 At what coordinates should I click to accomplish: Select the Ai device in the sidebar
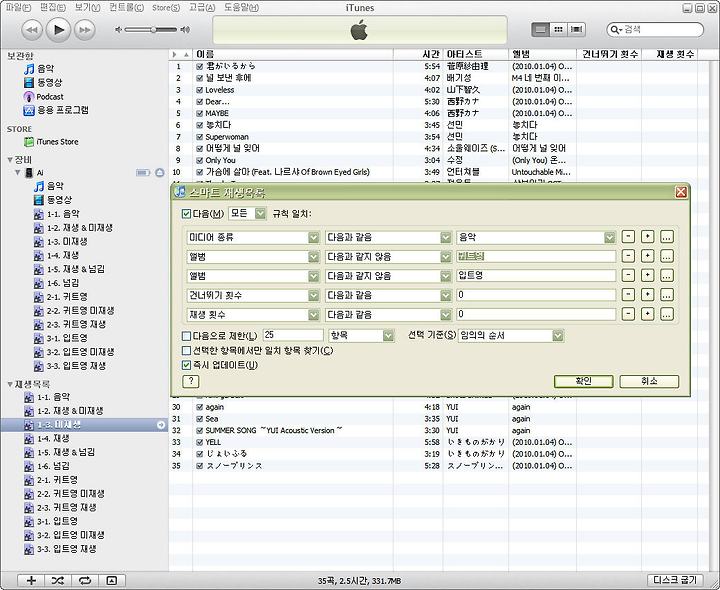(x=40, y=173)
